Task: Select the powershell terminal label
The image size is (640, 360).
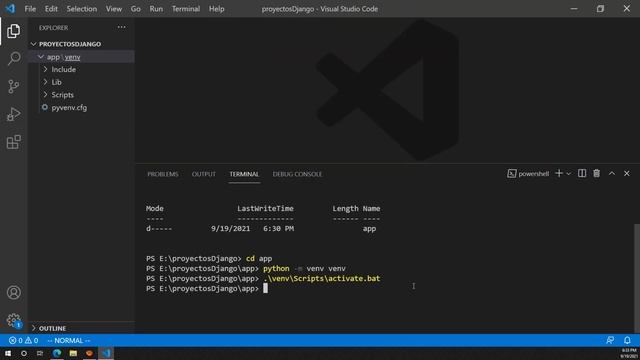Action: point(528,173)
